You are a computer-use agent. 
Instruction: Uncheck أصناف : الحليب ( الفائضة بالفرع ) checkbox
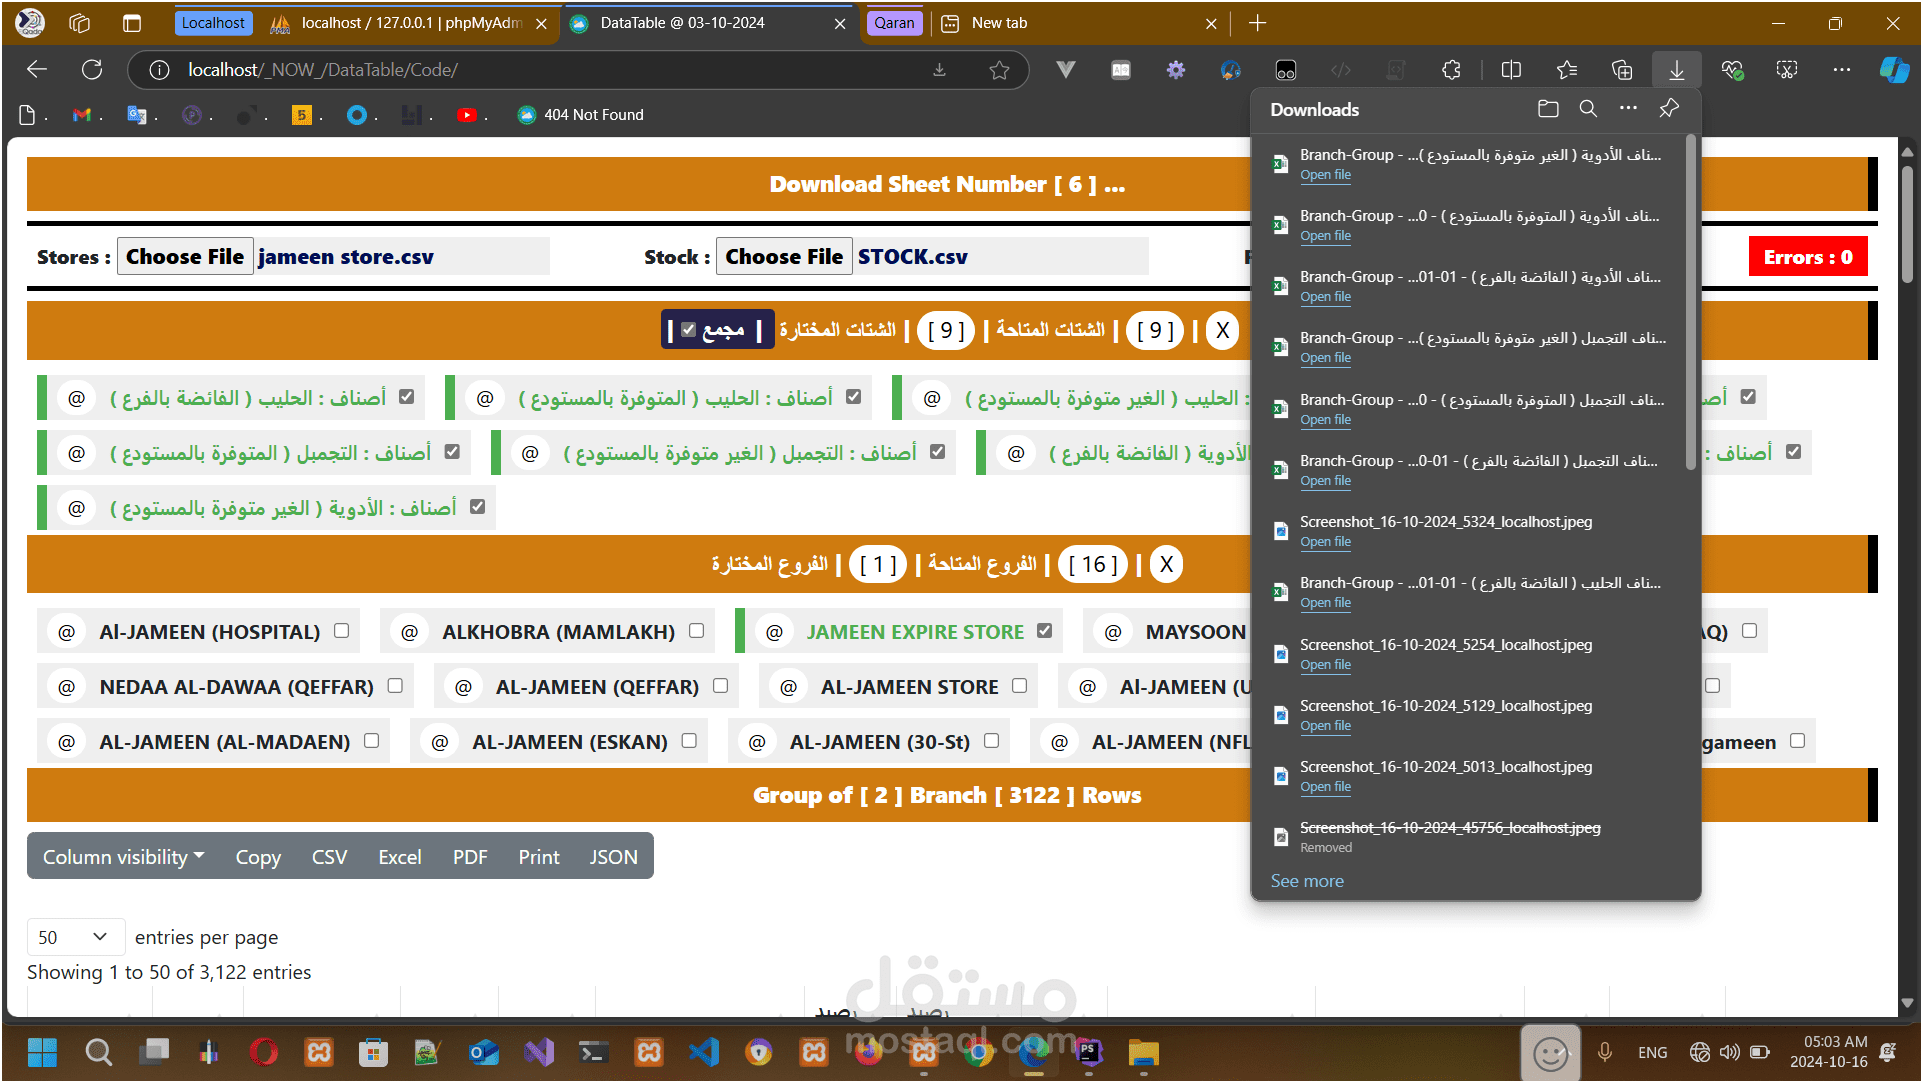pyautogui.click(x=406, y=397)
